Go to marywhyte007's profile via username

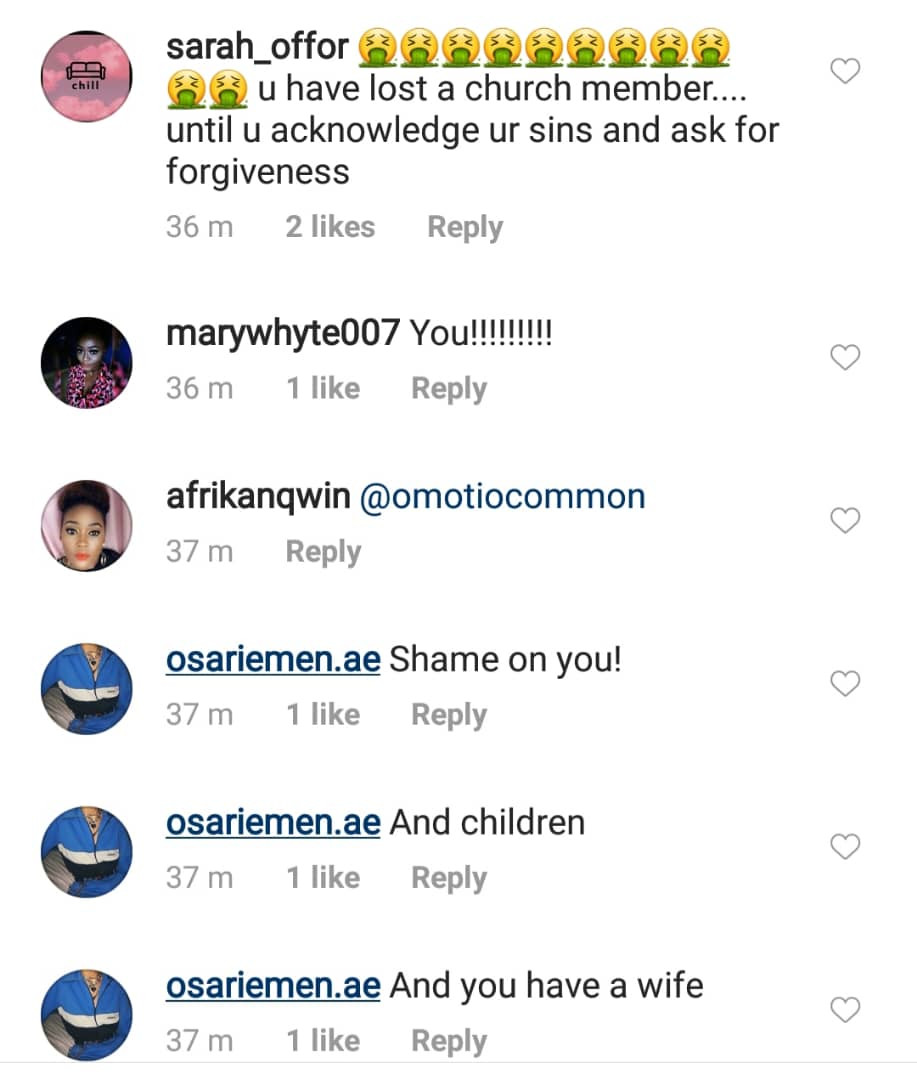(283, 333)
